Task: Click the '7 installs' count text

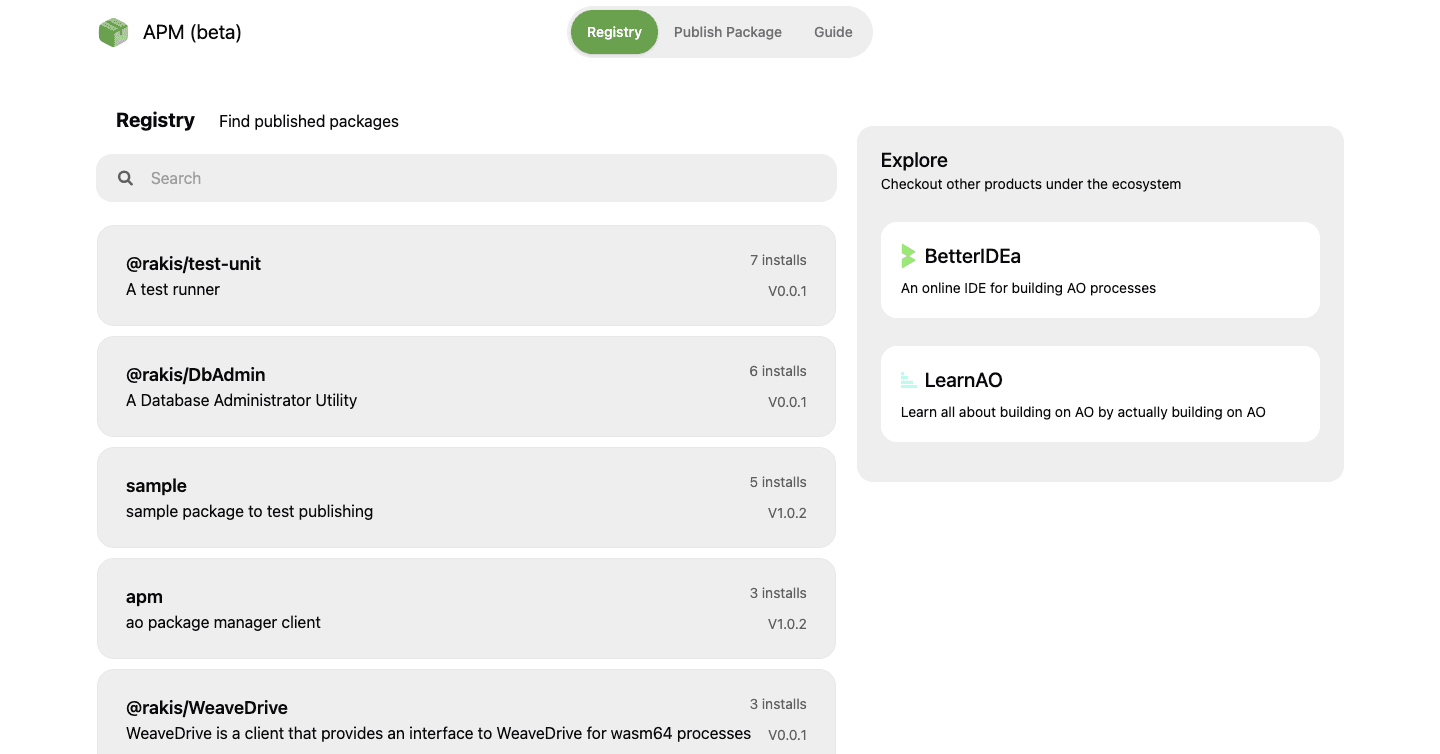Action: point(778,260)
